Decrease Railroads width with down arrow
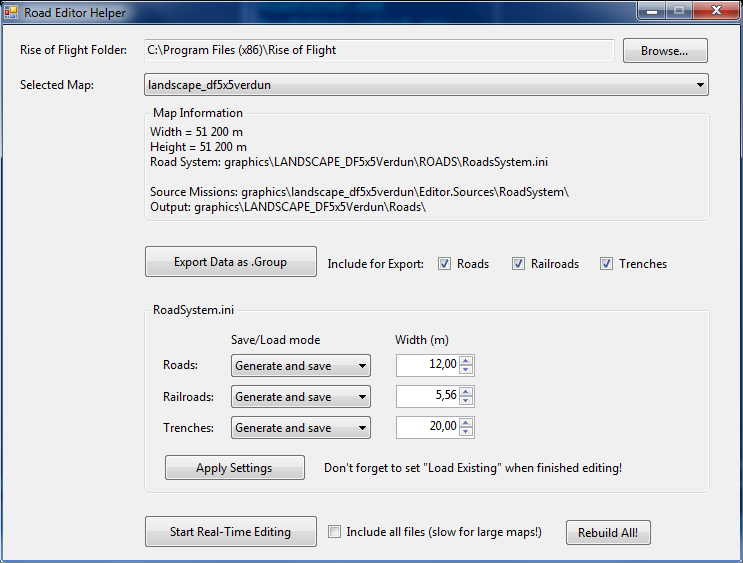743x563 pixels. point(466,401)
